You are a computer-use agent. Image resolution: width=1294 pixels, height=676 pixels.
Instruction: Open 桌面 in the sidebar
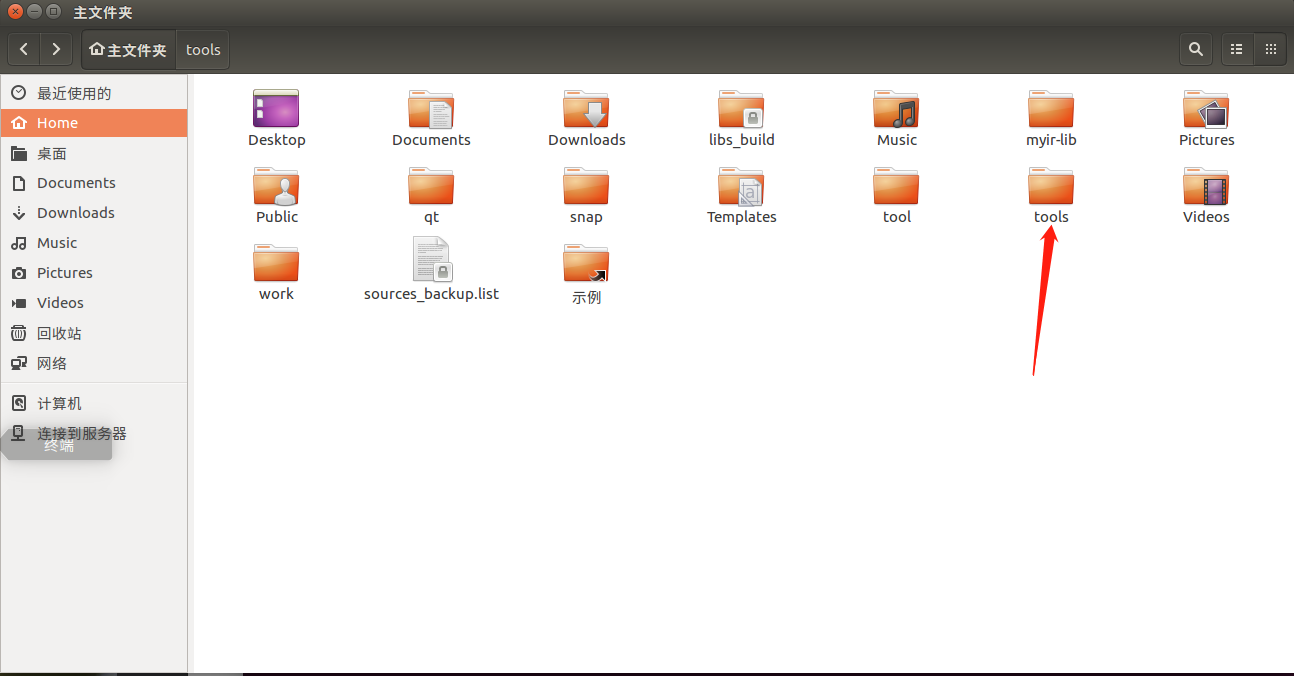pyautogui.click(x=94, y=153)
